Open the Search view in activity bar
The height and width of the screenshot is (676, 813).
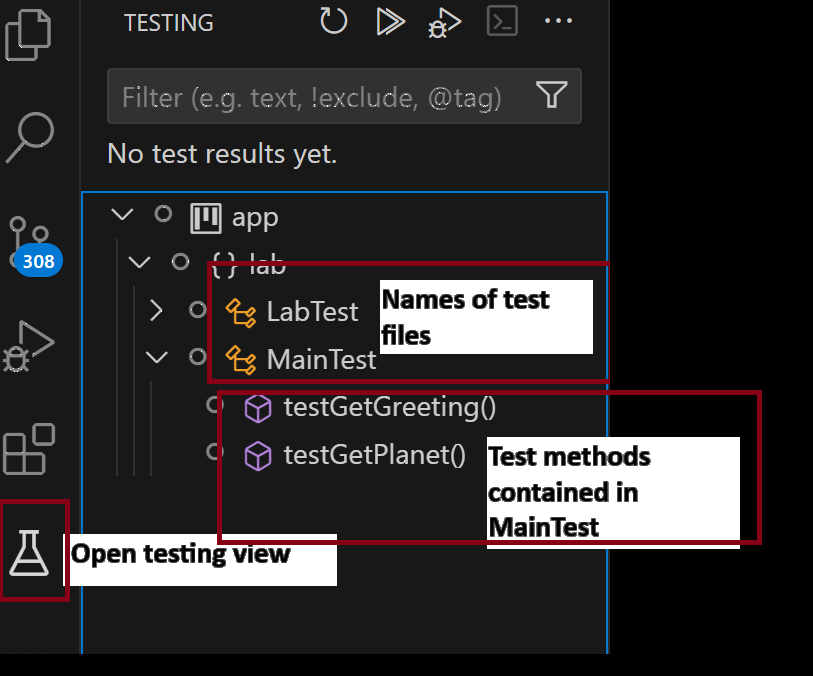pos(30,137)
